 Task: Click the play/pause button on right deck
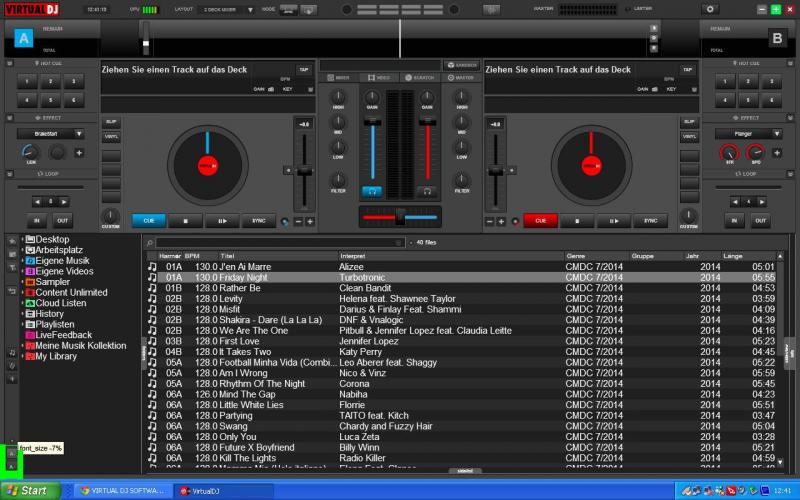tap(612, 221)
